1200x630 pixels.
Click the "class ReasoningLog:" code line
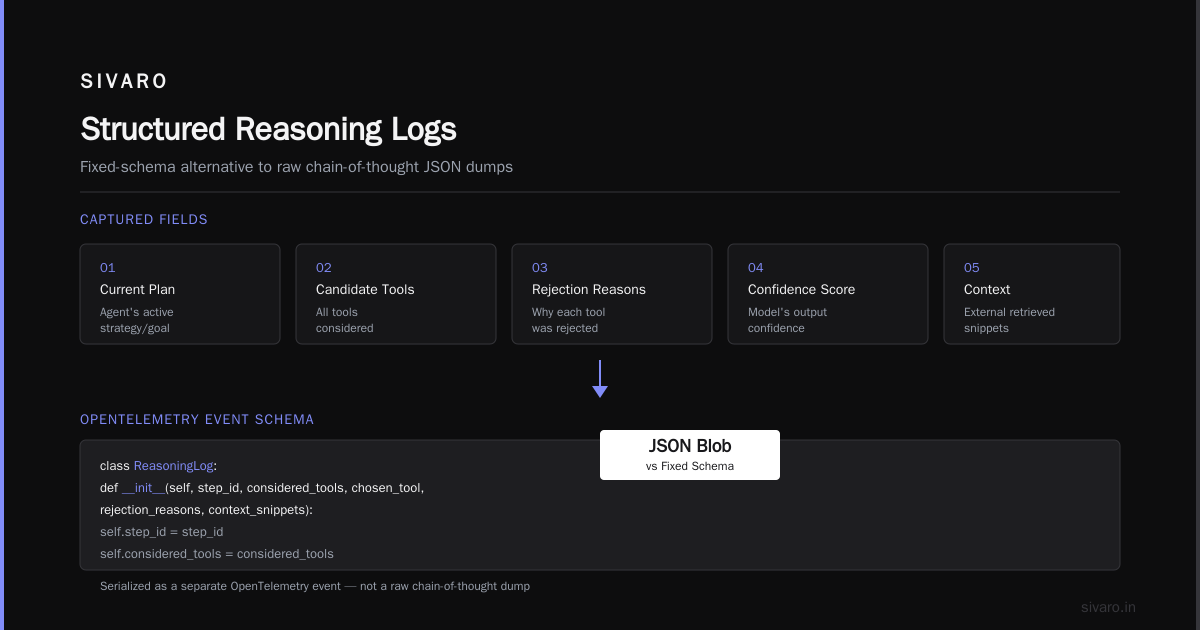click(158, 466)
